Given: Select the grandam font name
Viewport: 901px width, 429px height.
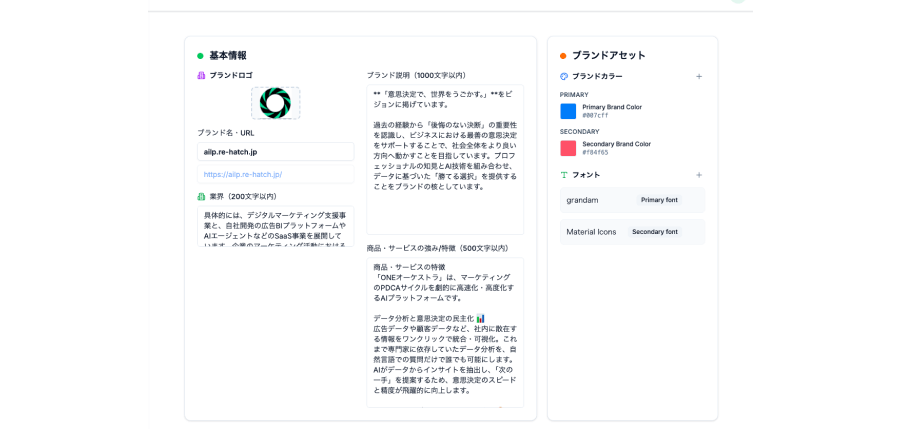Looking at the screenshot, I should [582, 200].
